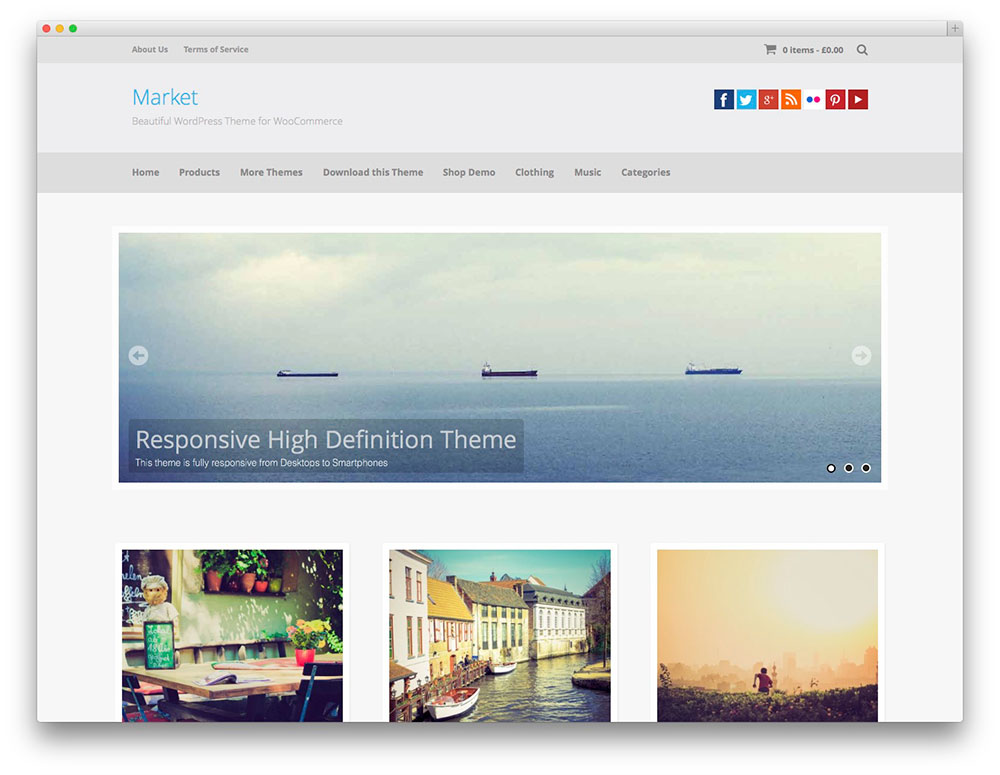Go to previous slide arrow
Screen dimensions: 1000x775
click(x=138, y=355)
